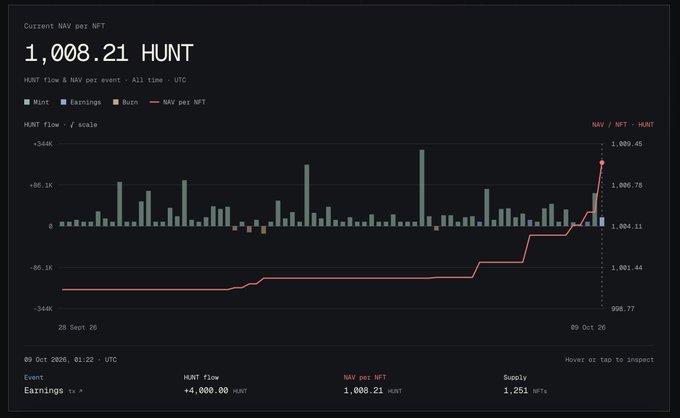Select the highlighted light-blue Earnings bar at chart end
Screen dimensions: 680x418
pos(602,222)
